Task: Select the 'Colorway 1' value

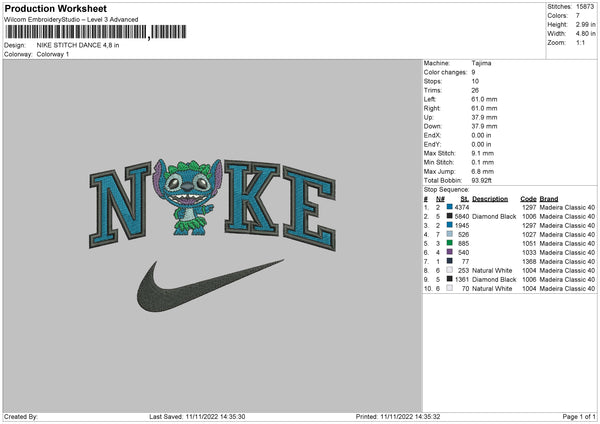Action: coord(53,54)
